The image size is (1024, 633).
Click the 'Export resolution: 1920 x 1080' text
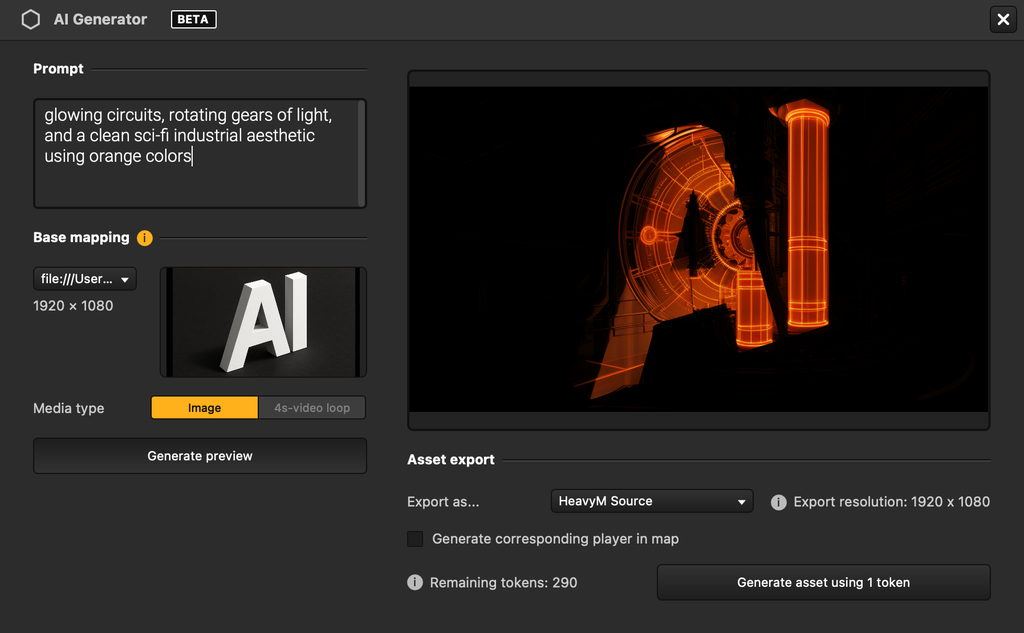[891, 502]
